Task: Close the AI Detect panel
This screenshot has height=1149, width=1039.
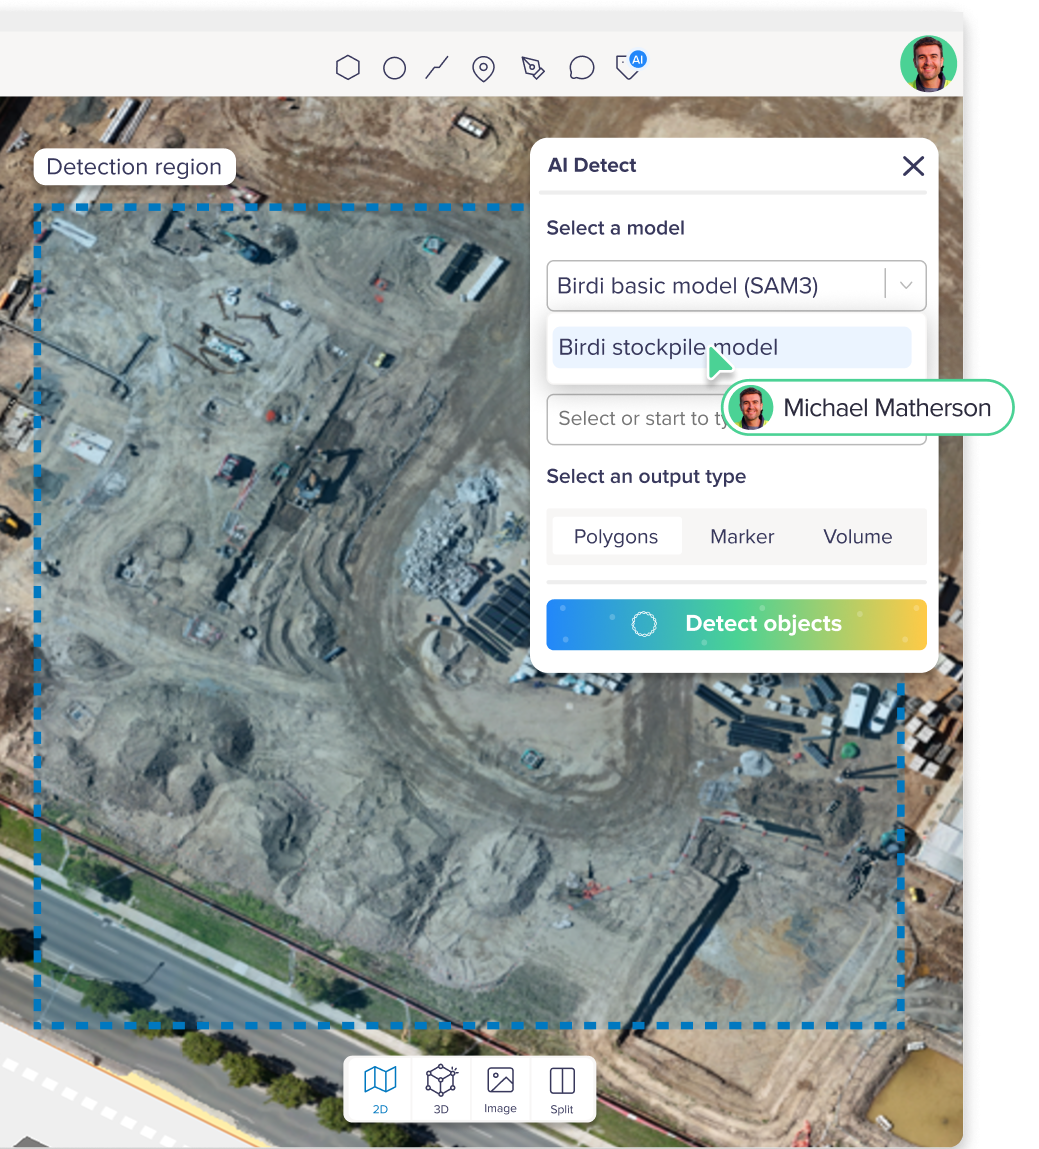Action: (913, 166)
